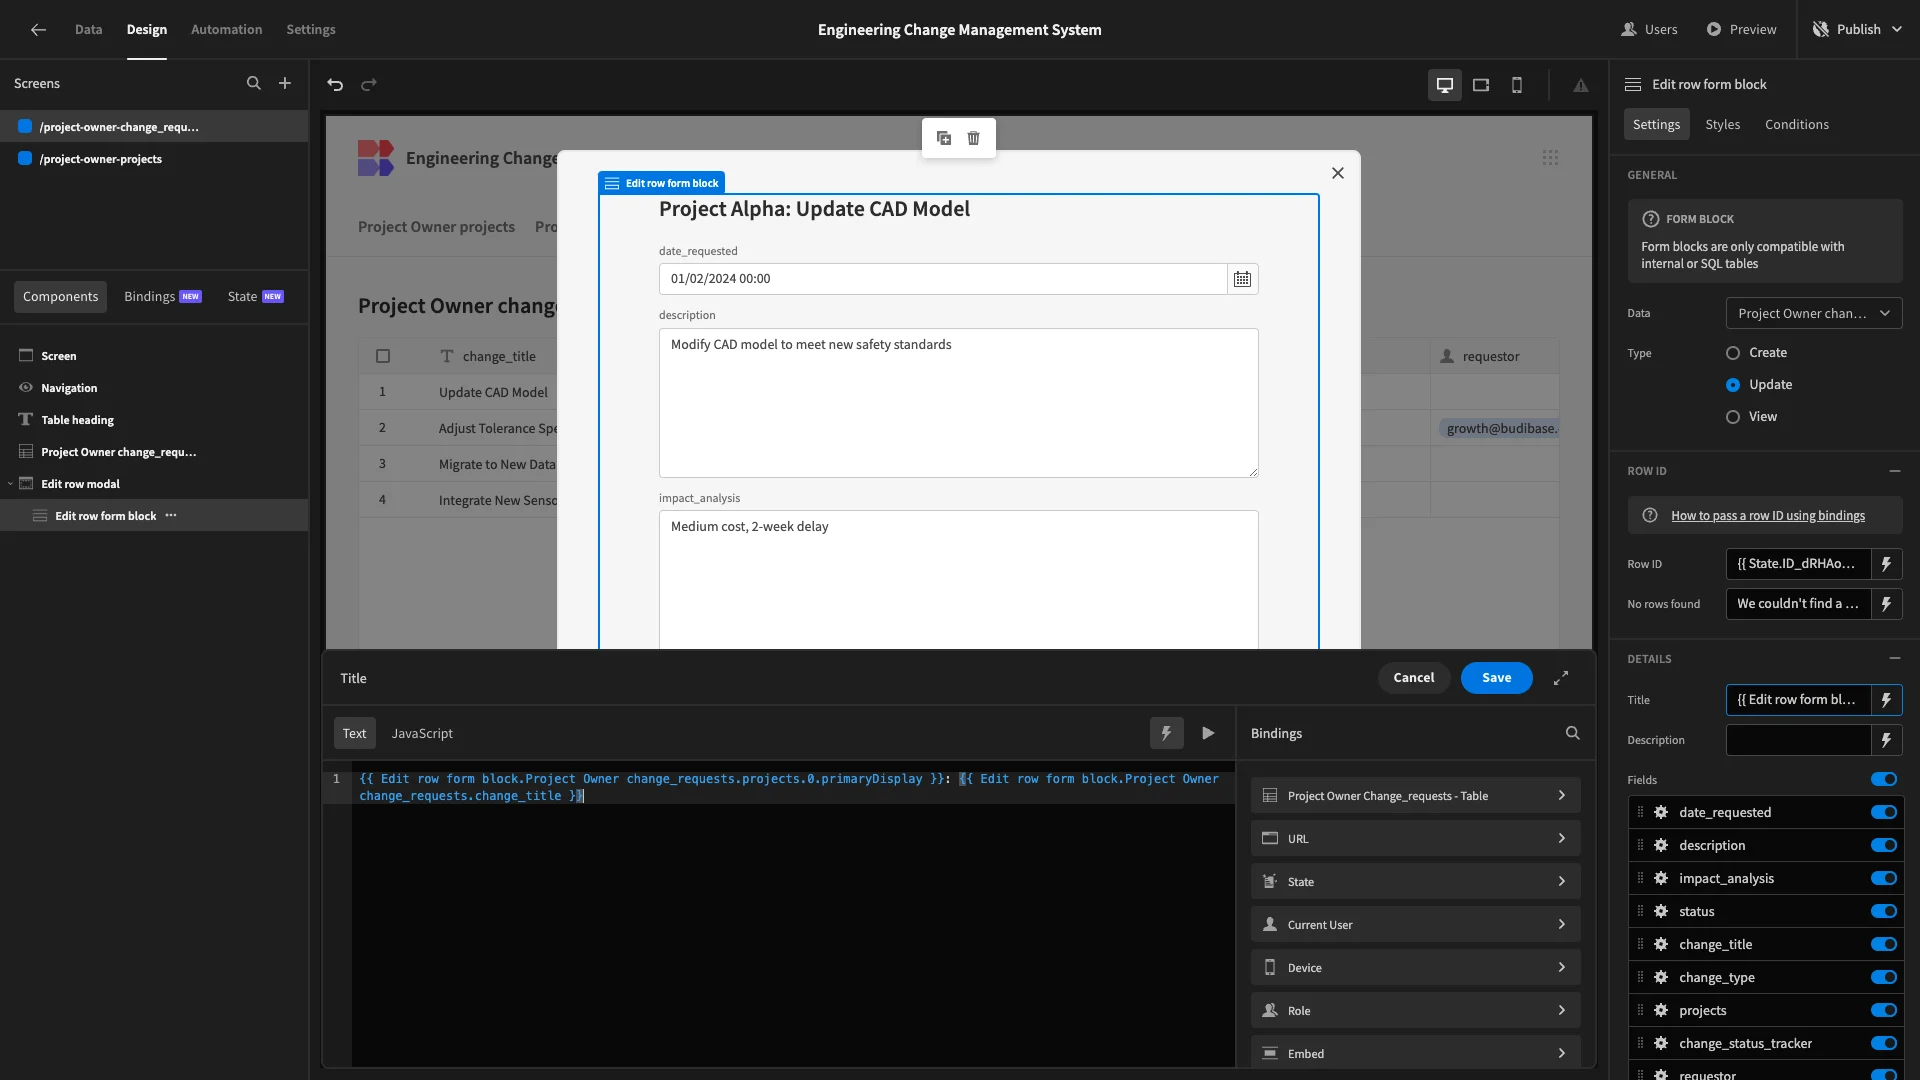
Task: Open the Data source dropdown
Action: point(1814,313)
